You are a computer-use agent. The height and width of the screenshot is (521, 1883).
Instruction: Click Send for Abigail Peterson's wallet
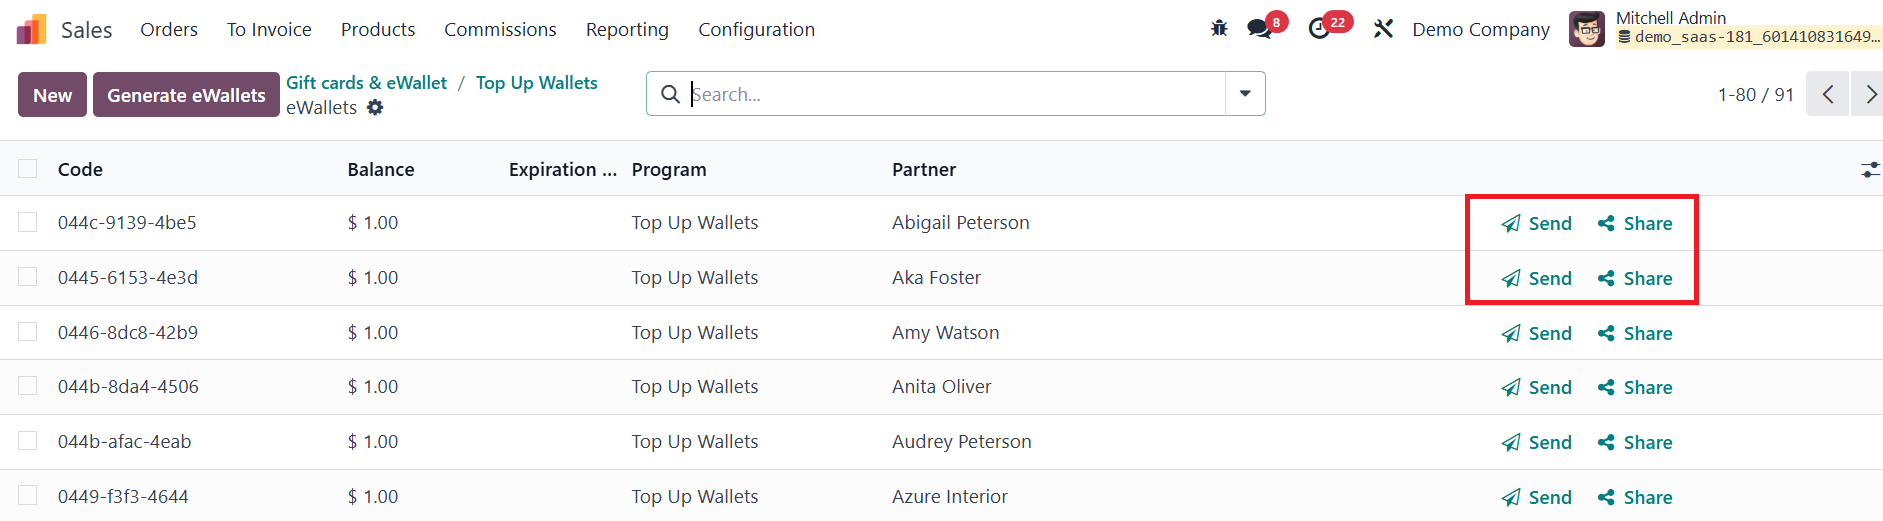coord(1537,223)
